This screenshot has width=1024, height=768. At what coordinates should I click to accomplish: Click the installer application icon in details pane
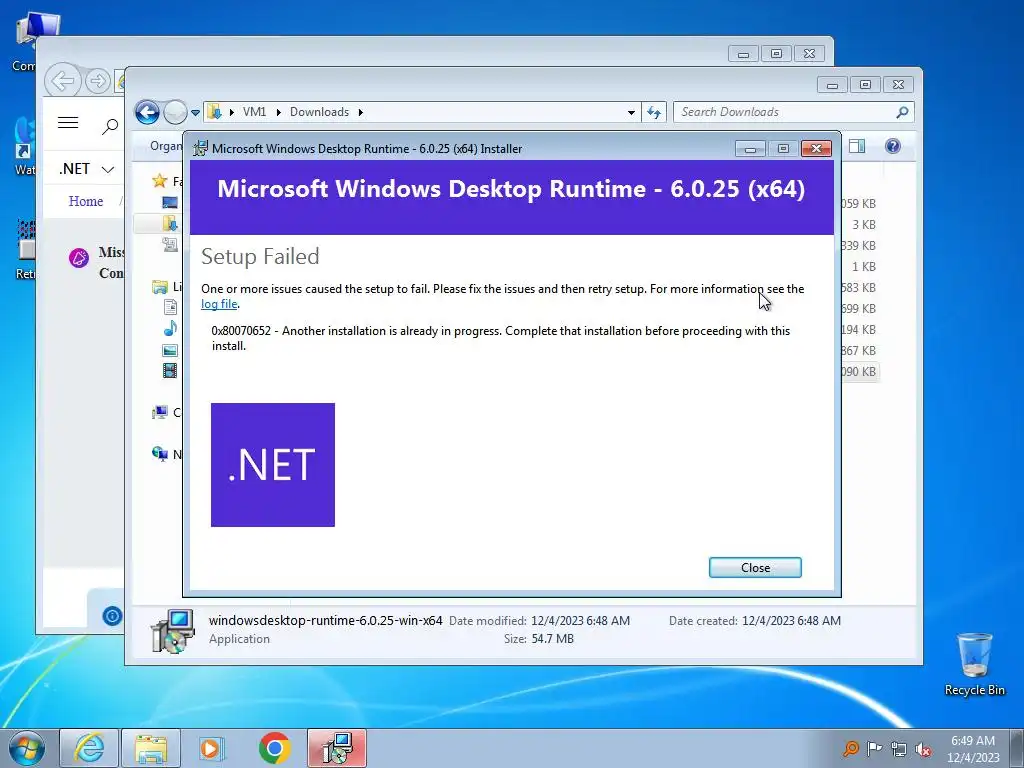point(172,630)
